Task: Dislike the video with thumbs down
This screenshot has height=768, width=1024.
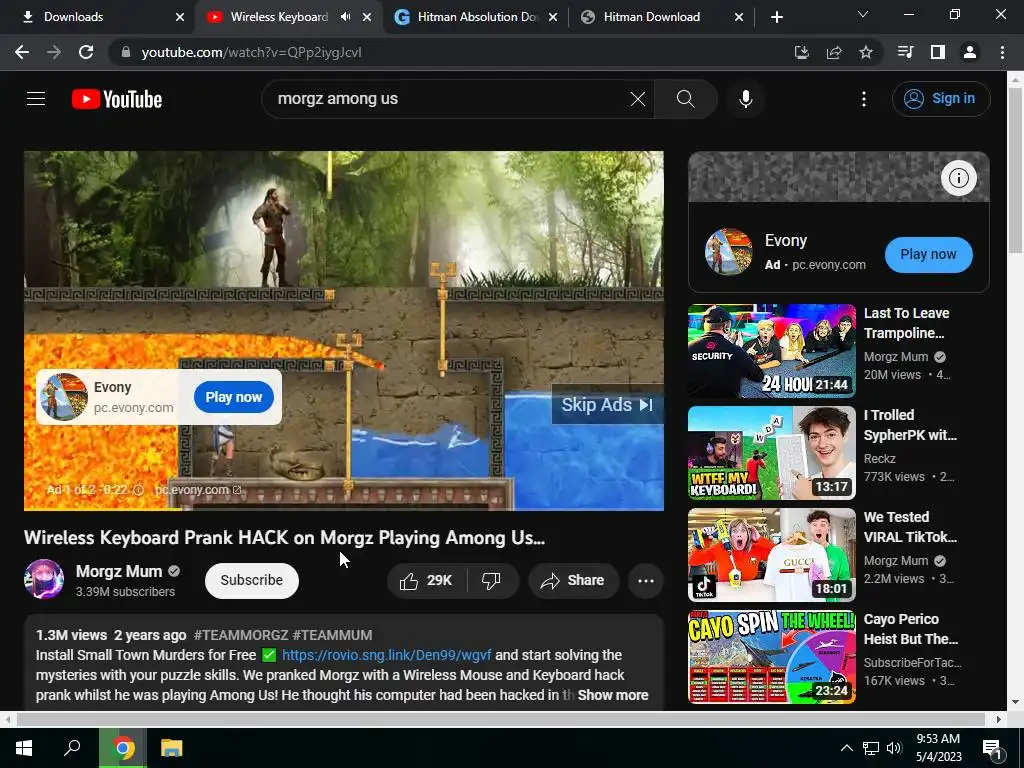Action: click(x=491, y=581)
